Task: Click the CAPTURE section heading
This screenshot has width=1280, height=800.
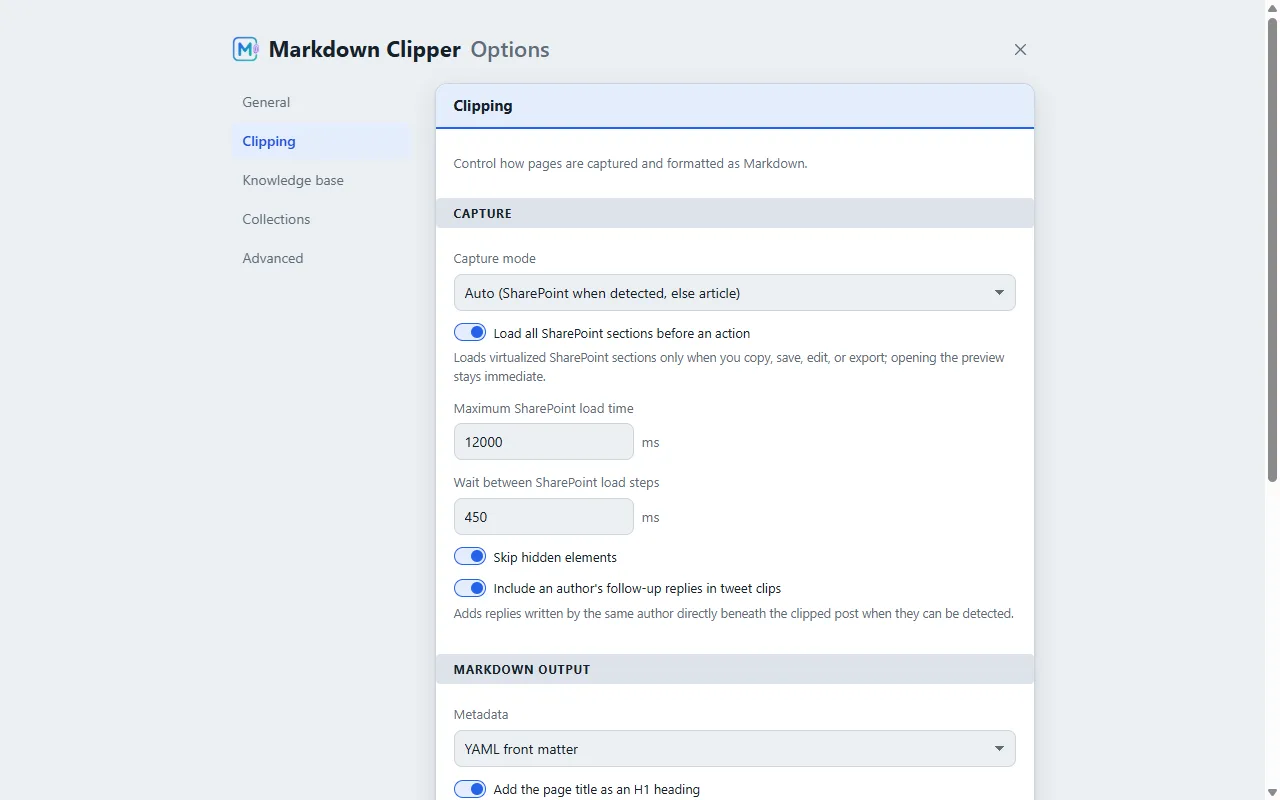Action: [482, 213]
